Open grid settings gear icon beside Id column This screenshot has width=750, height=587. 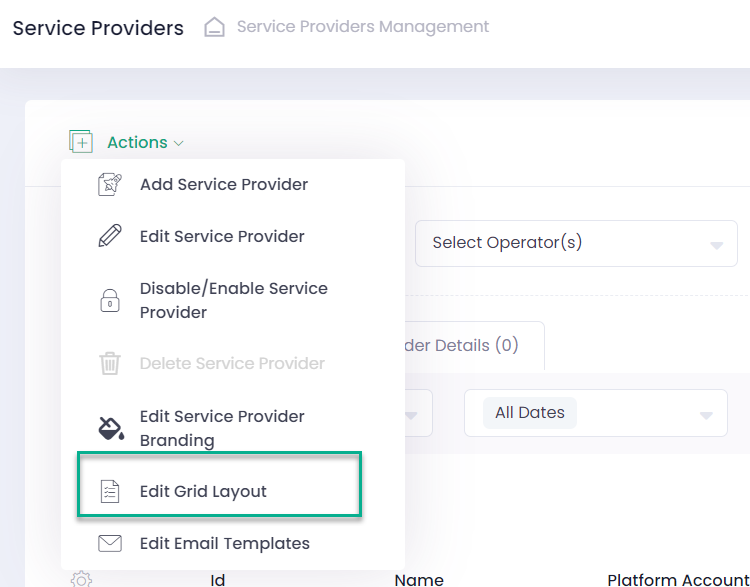tap(81, 579)
